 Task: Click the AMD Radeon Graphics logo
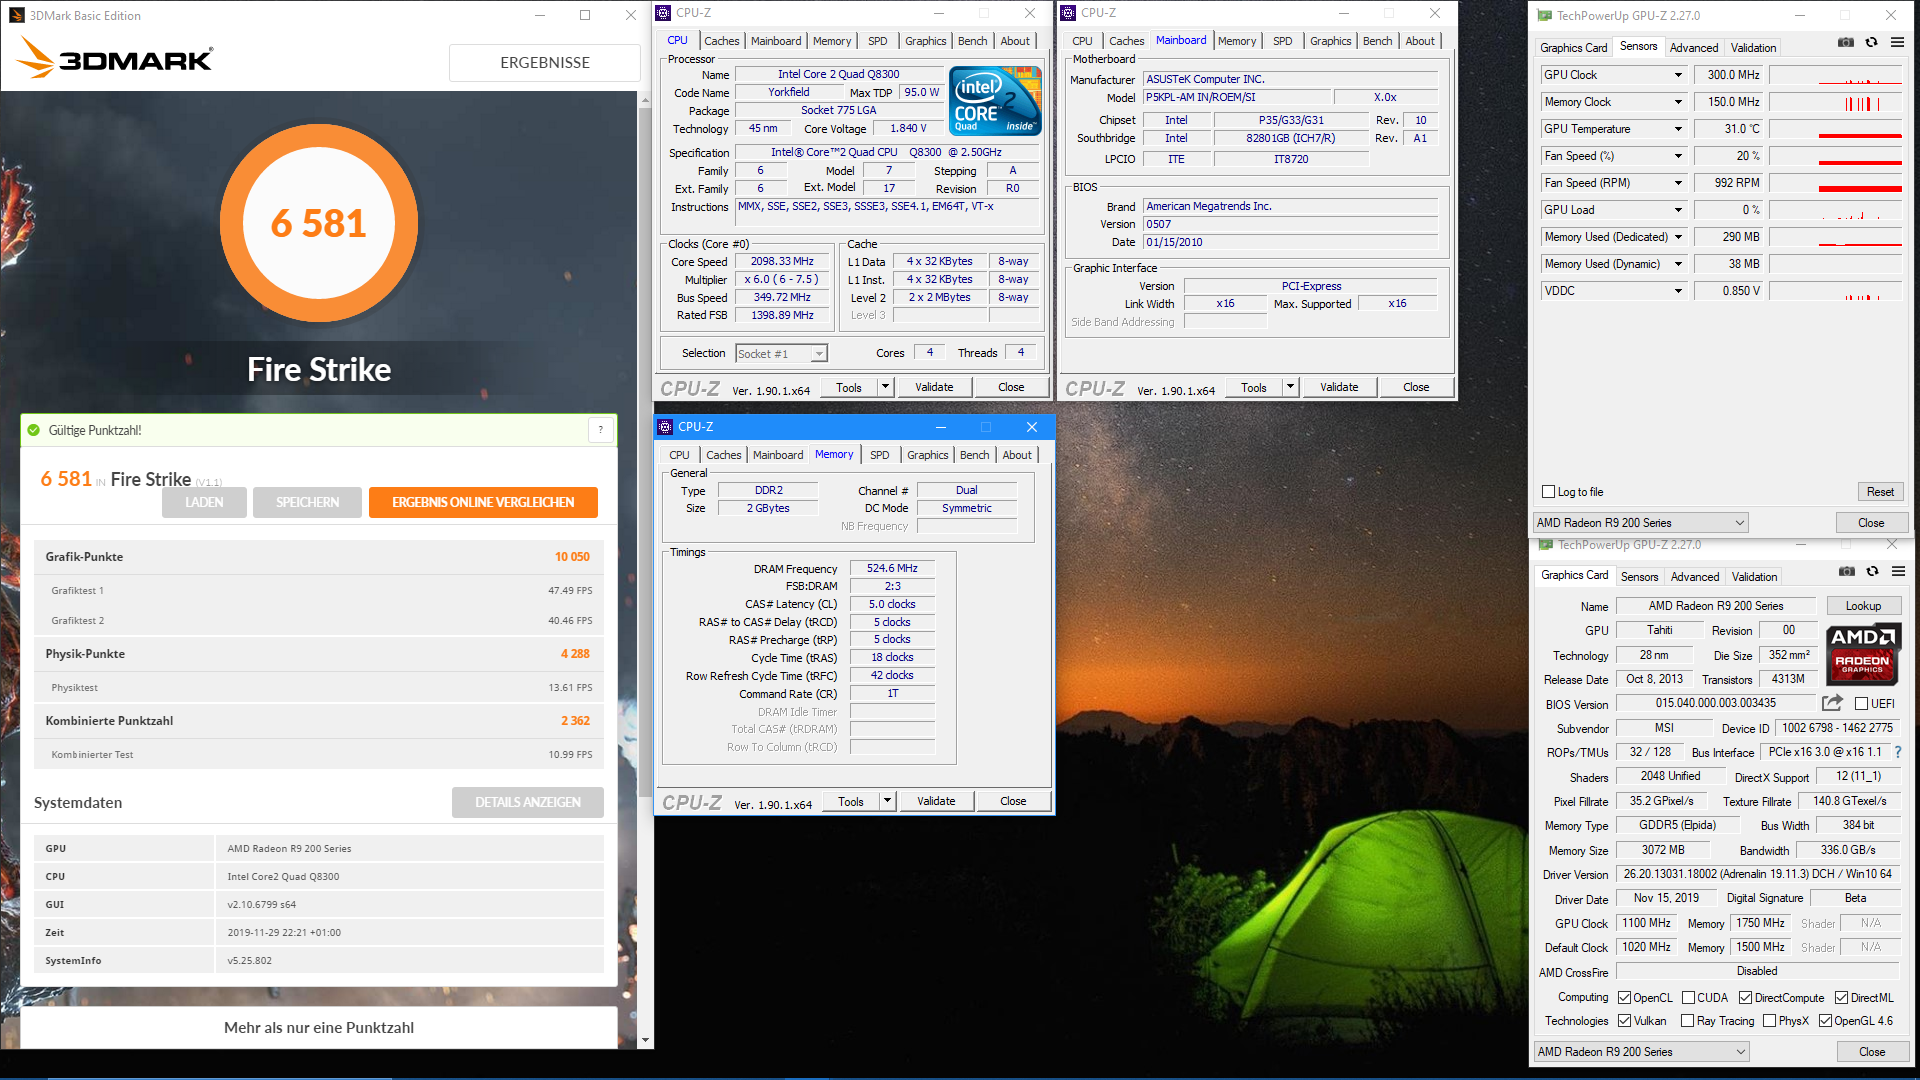click(1863, 654)
